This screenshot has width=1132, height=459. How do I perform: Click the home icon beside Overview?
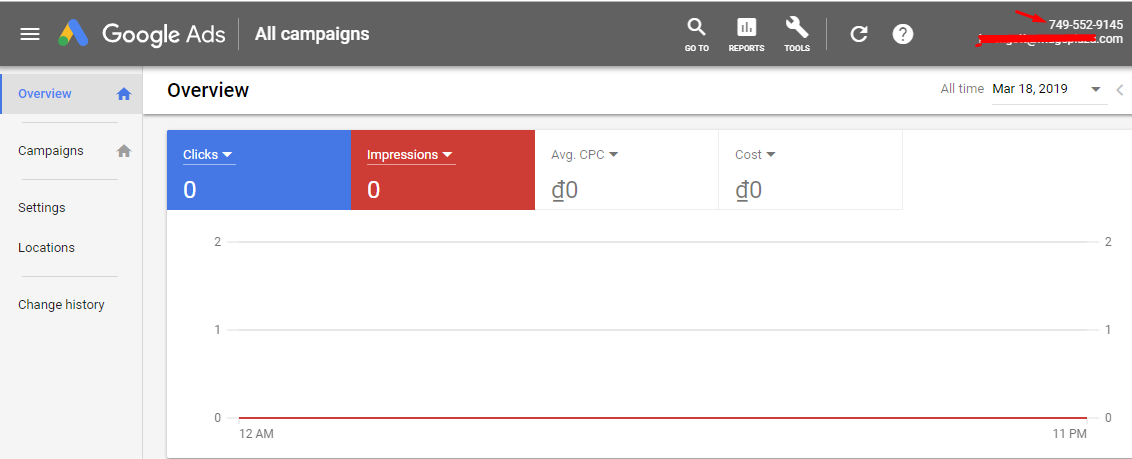124,94
